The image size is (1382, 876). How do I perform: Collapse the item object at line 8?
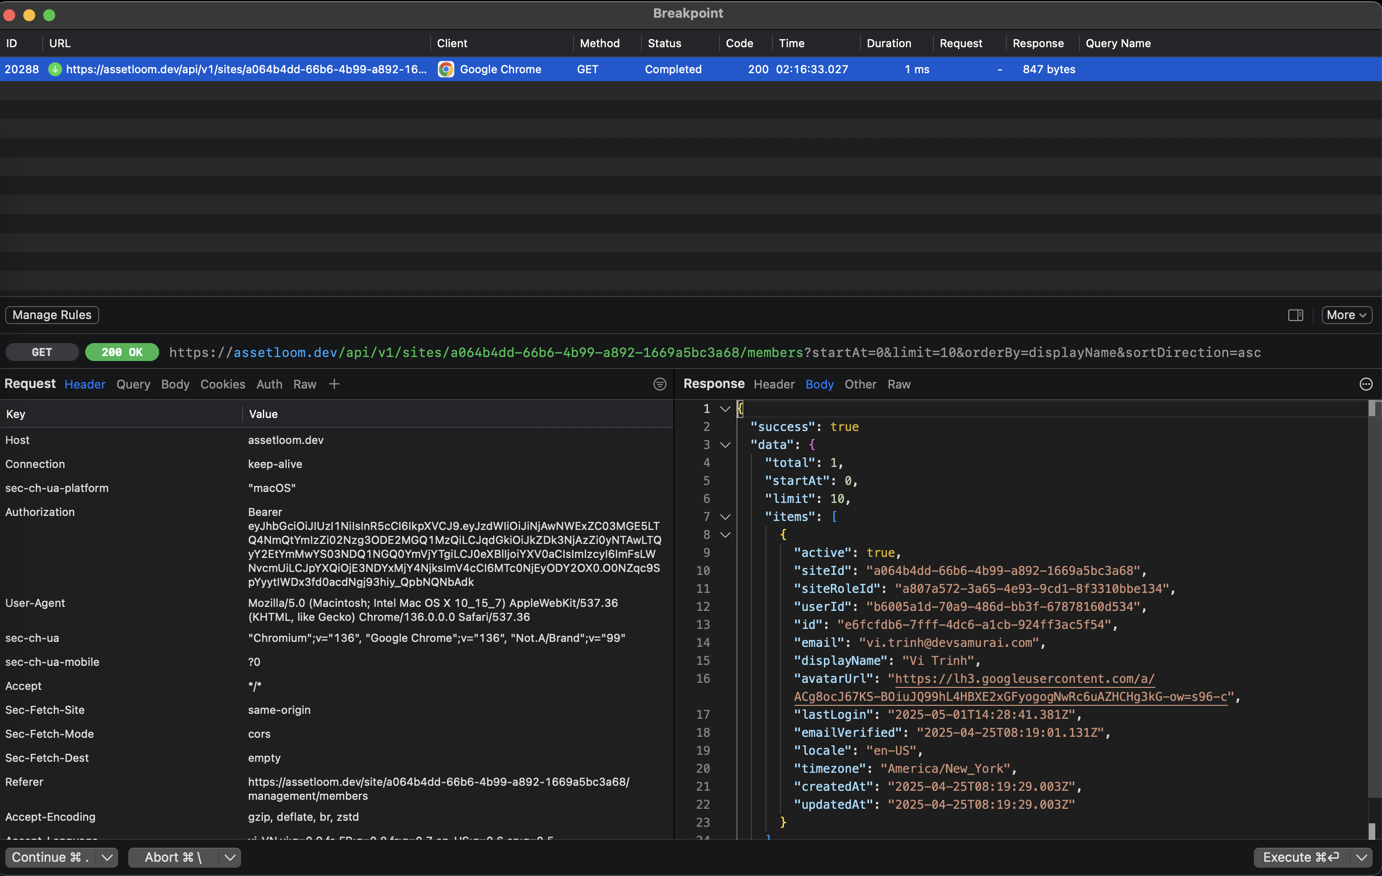click(x=725, y=535)
